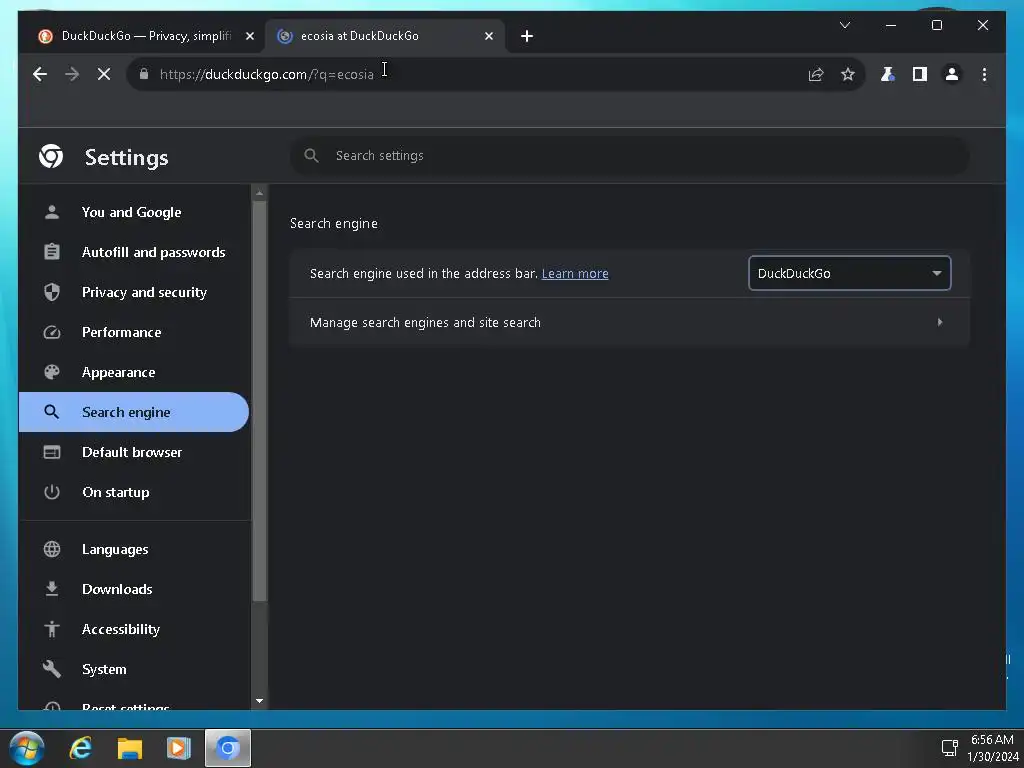Open Chrome Labs flask icon
Image resolution: width=1024 pixels, height=768 pixels.
(887, 74)
